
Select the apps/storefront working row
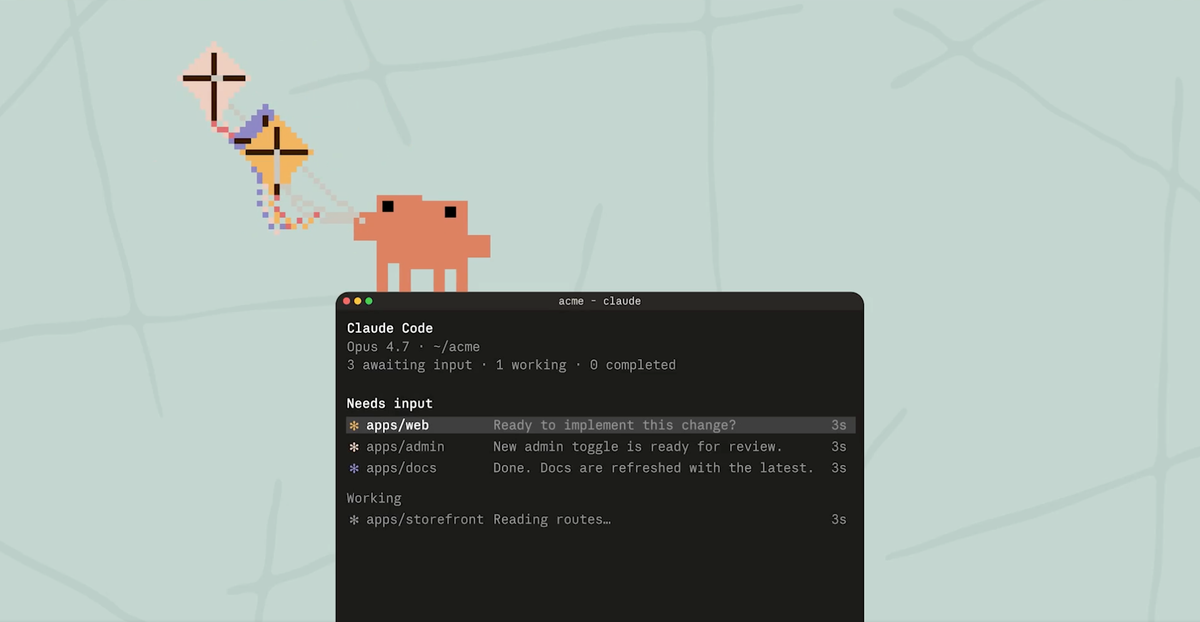(x=600, y=520)
